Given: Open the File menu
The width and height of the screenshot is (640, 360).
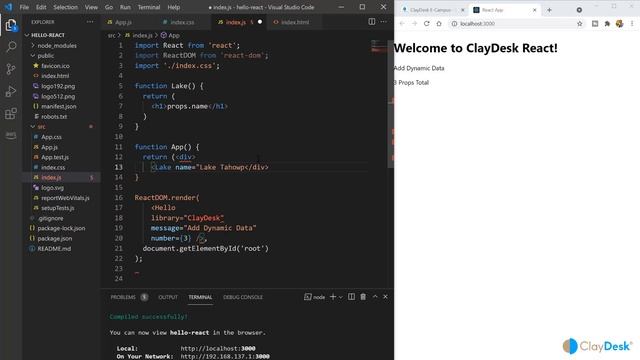Looking at the screenshot, I should click(x=24, y=7).
